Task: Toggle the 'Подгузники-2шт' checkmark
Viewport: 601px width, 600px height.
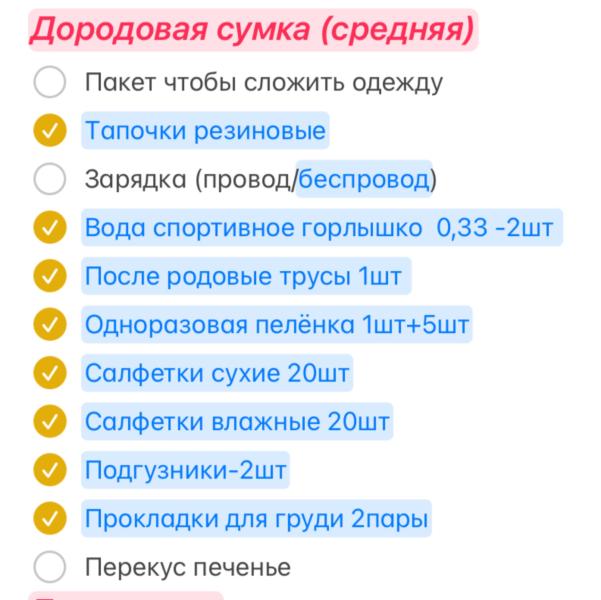Action: coord(50,470)
